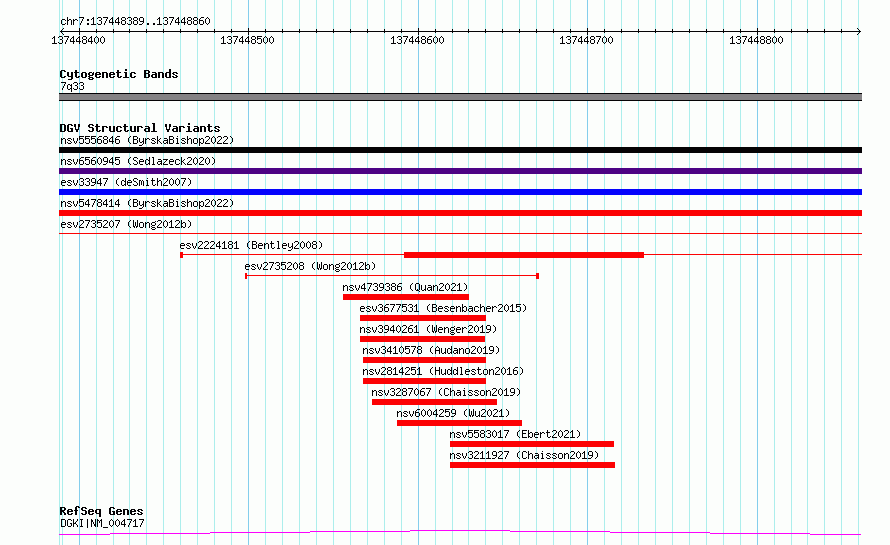Select the gray 7q33 cytogenetic band bar

click(x=460, y=97)
